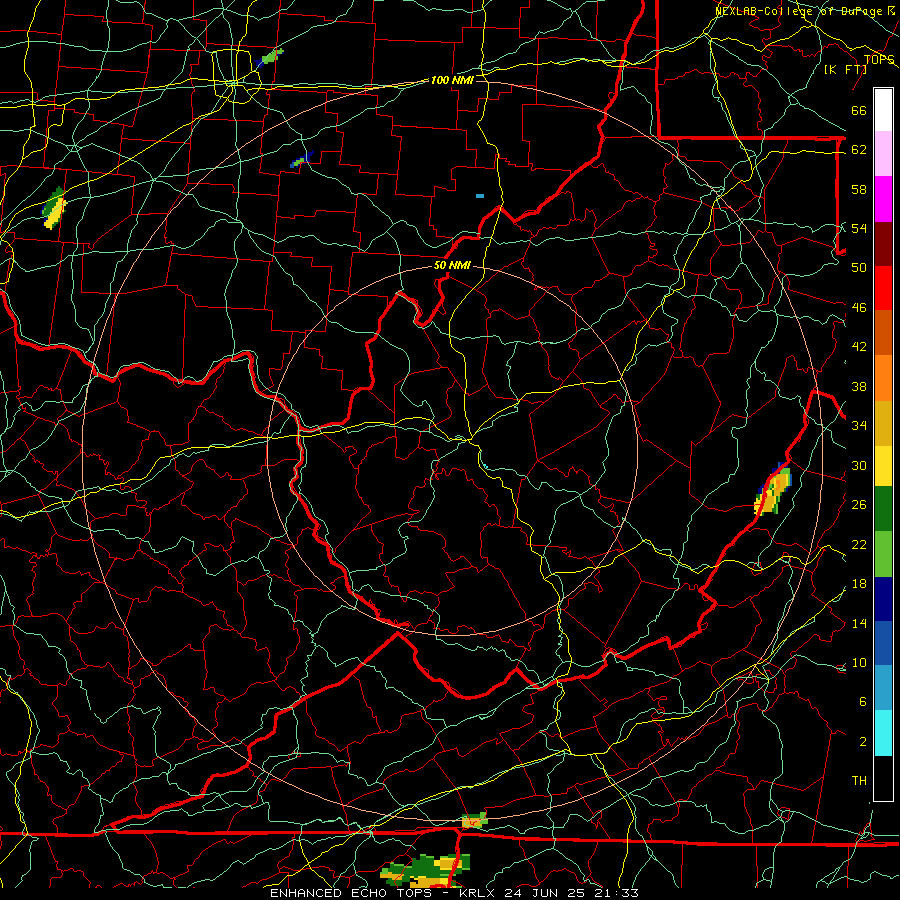Click the "14" legend value
The width and height of the screenshot is (900, 900).
859,623
